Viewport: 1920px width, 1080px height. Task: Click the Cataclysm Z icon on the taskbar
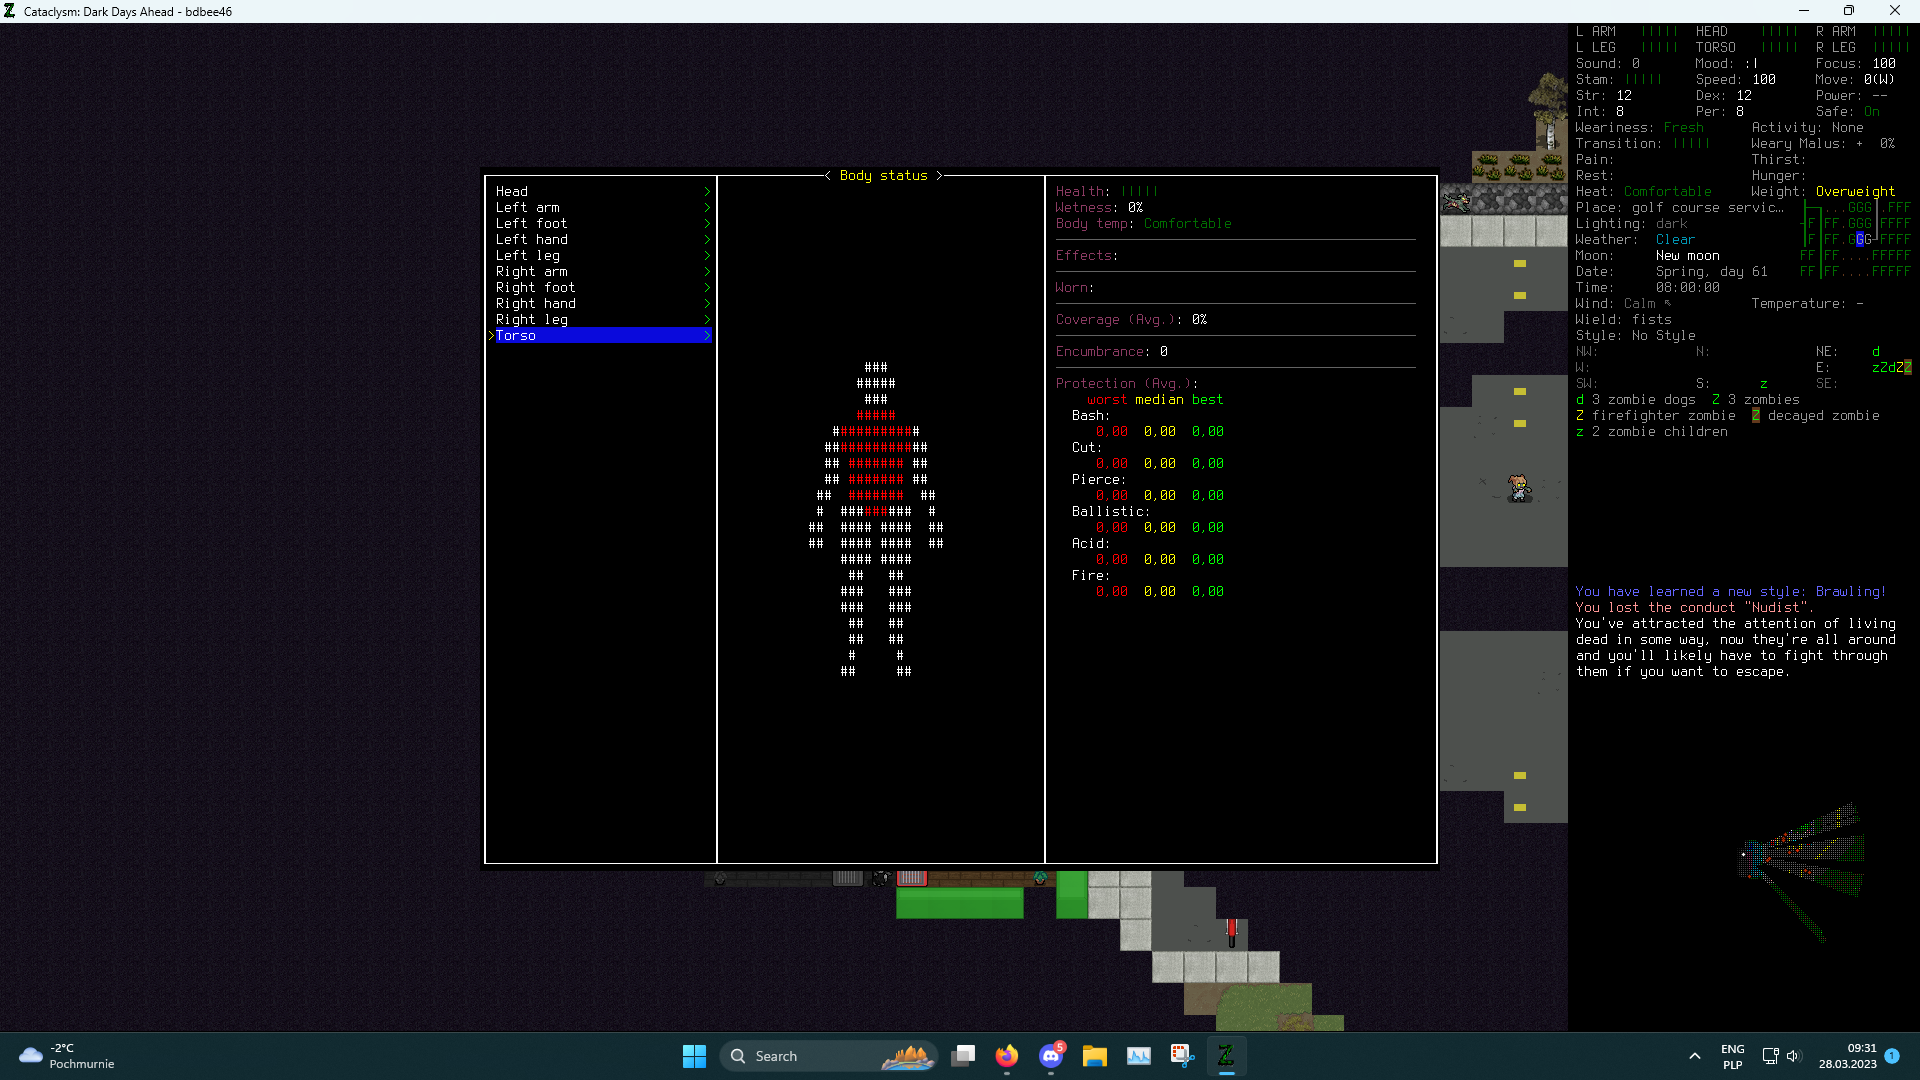coord(1227,1055)
